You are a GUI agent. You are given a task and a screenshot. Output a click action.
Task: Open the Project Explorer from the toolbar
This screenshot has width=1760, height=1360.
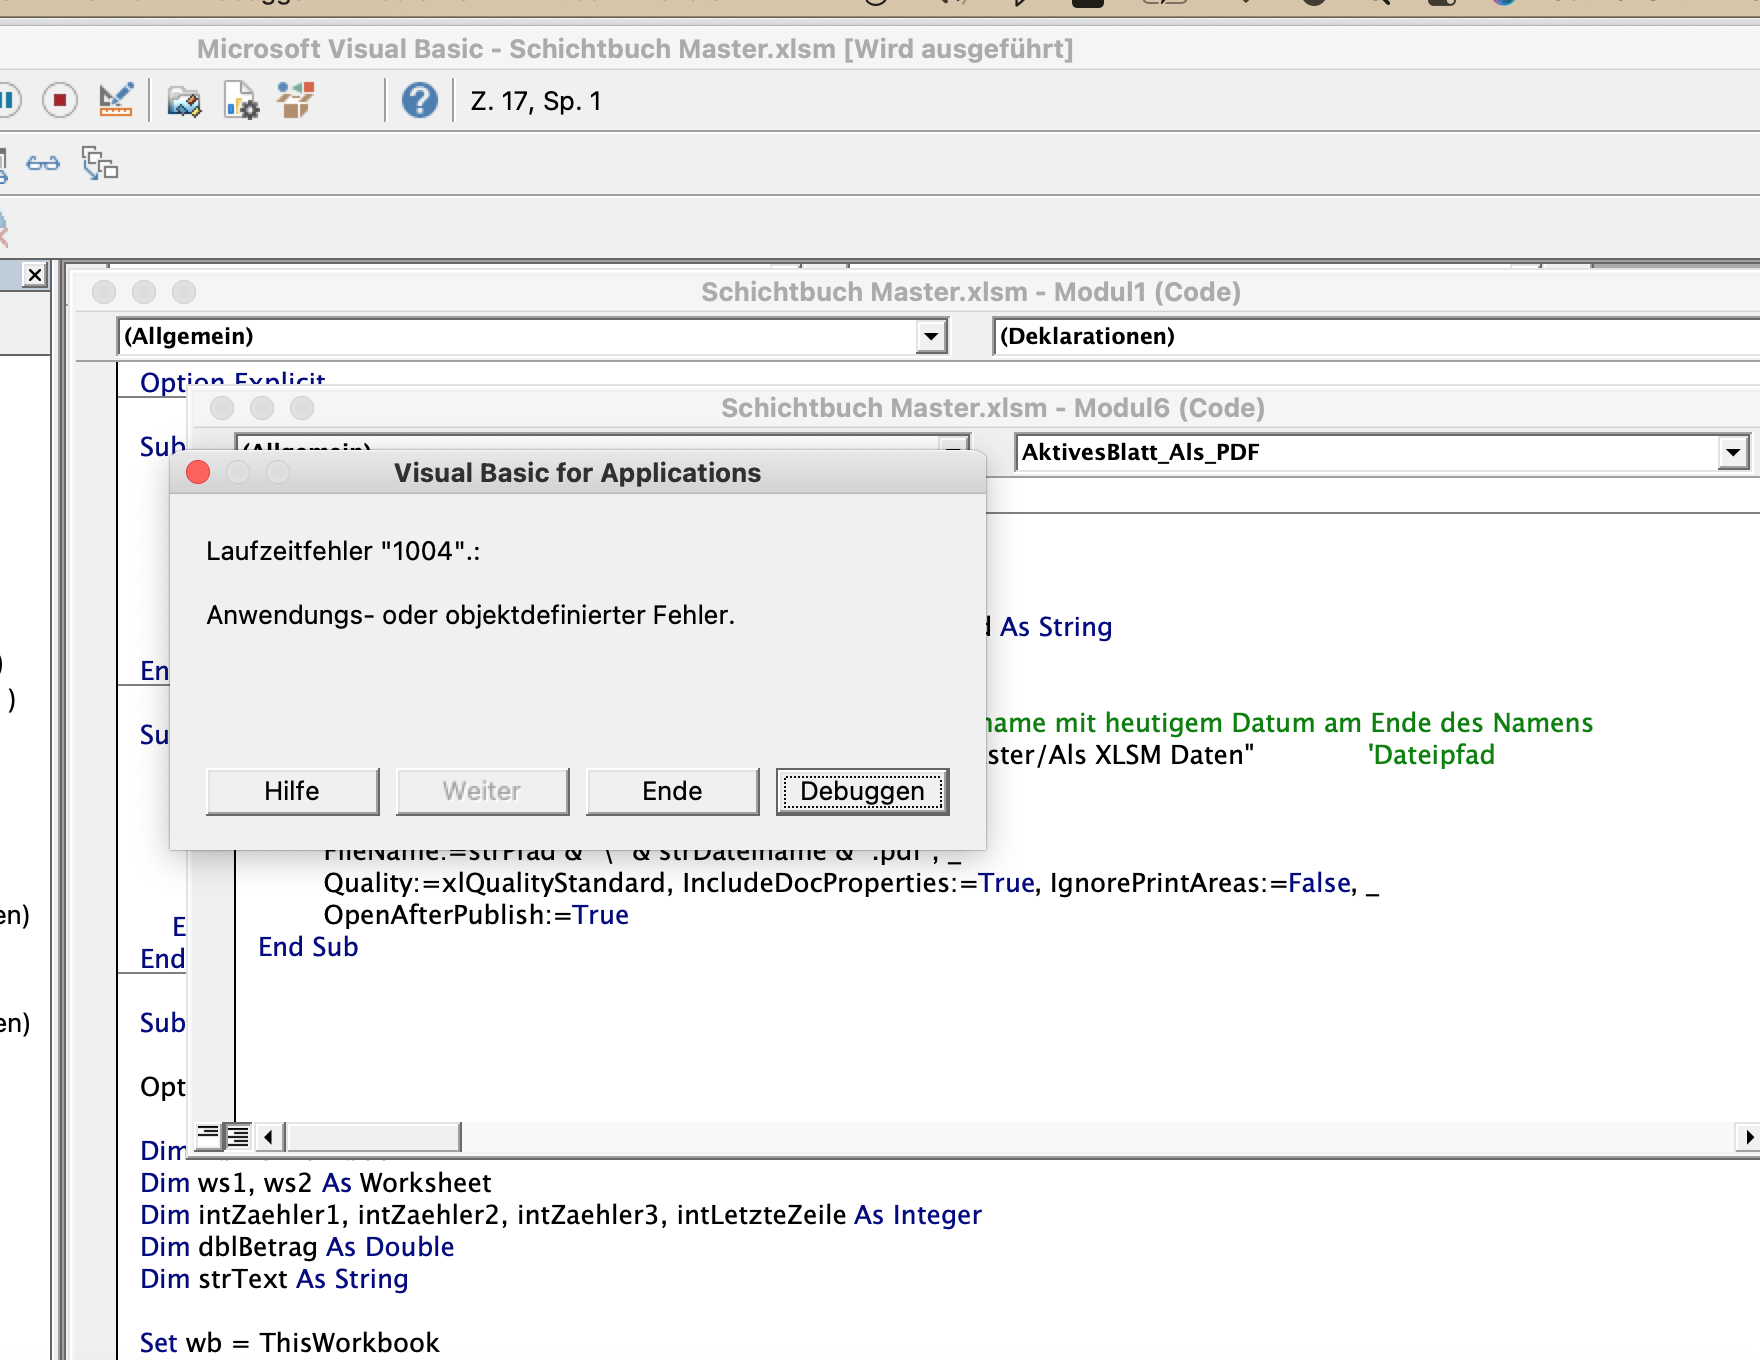tap(184, 101)
